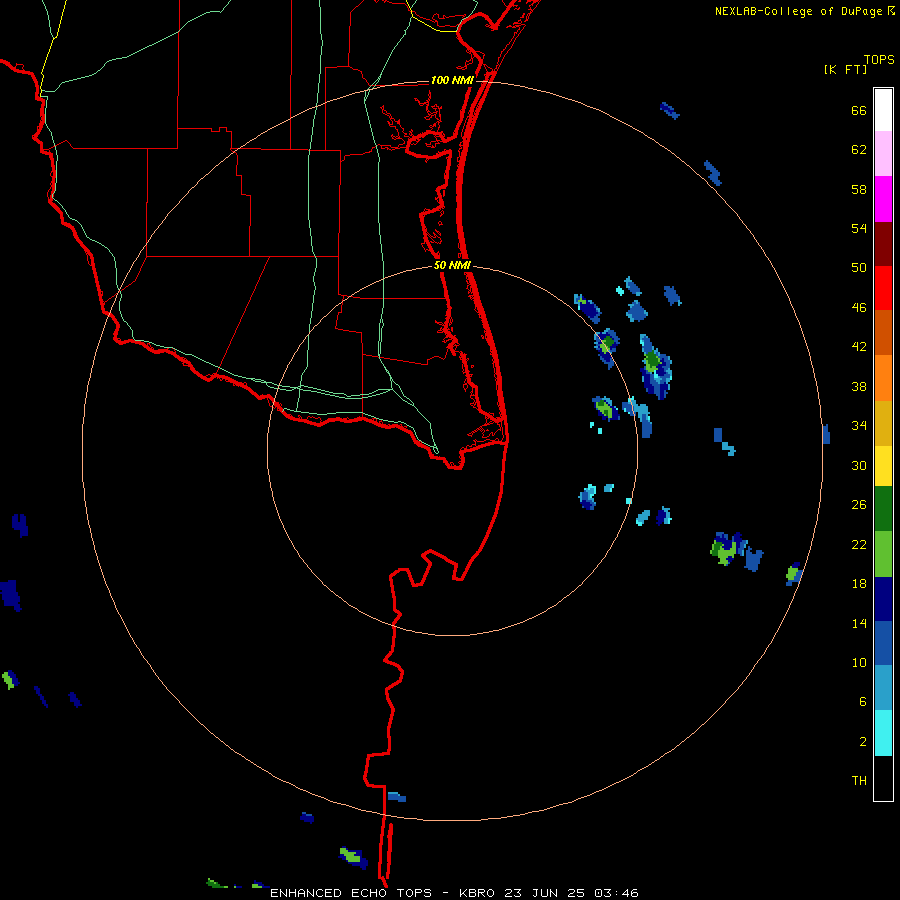Click the 6 legend value
Screen dimensions: 900x900
863,702
